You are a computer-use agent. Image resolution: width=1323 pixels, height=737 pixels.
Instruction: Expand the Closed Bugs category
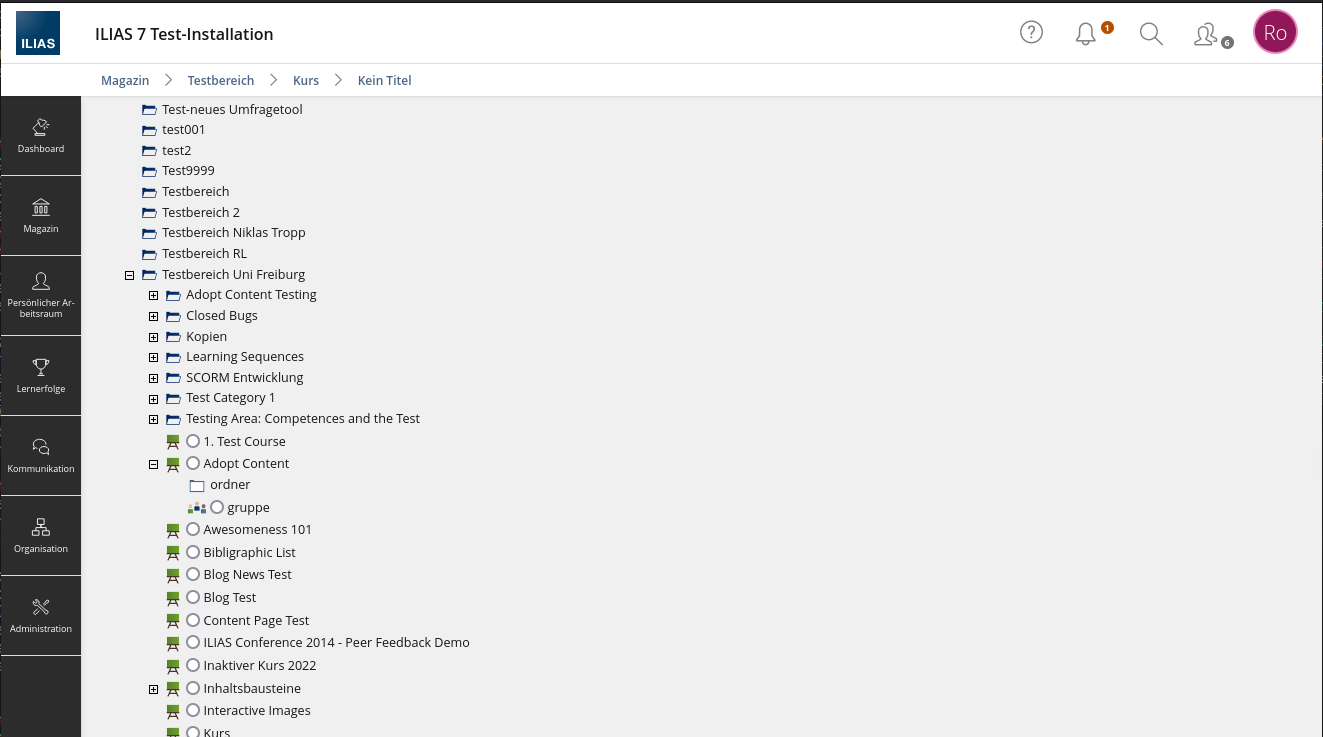point(153,316)
